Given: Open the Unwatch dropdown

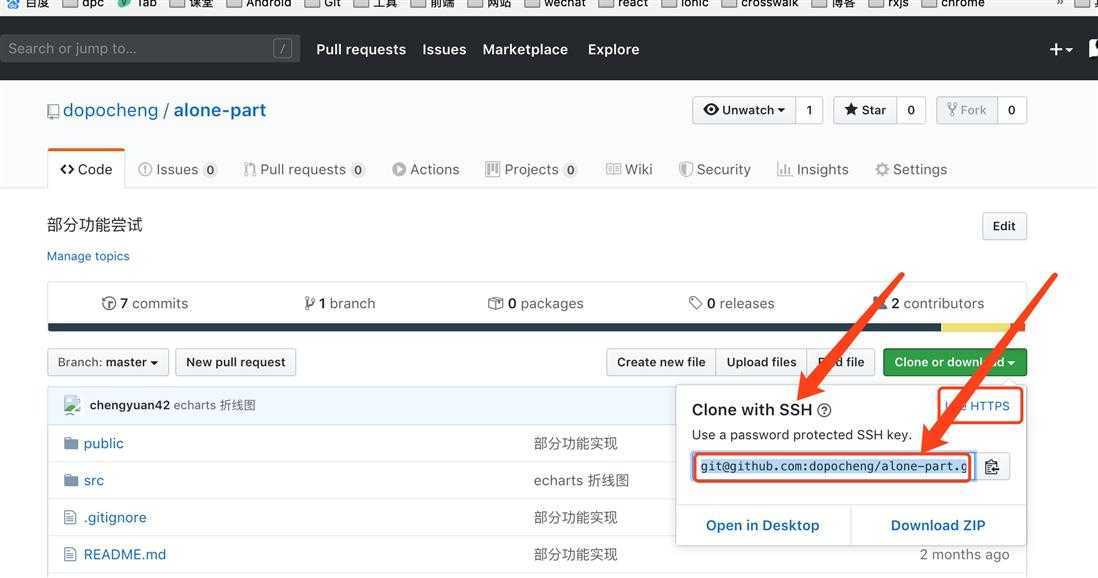Looking at the screenshot, I should point(744,110).
